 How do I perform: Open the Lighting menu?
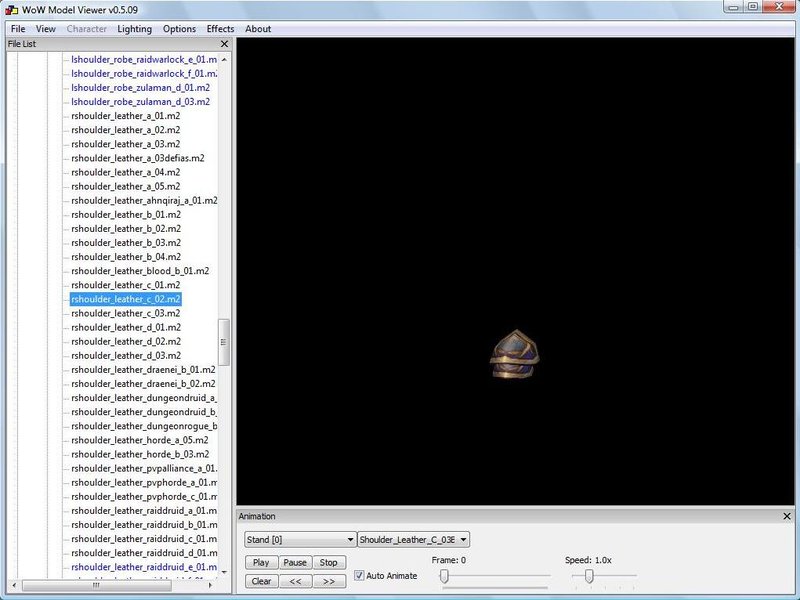pyautogui.click(x=134, y=29)
